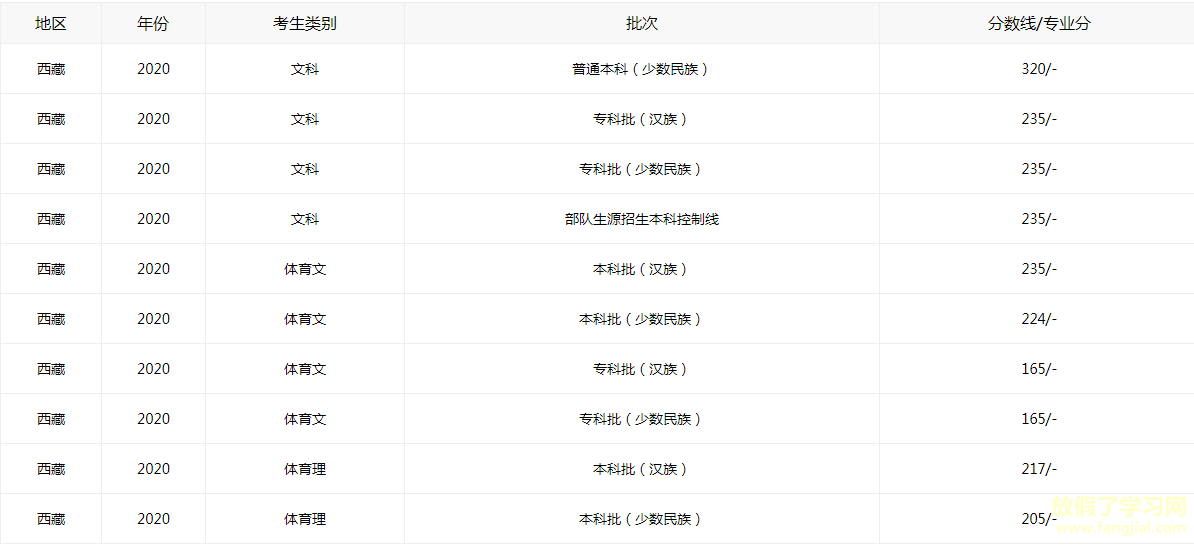
Task: Click 本科批(少数民族) in the 体育理 row
Action: point(641,519)
